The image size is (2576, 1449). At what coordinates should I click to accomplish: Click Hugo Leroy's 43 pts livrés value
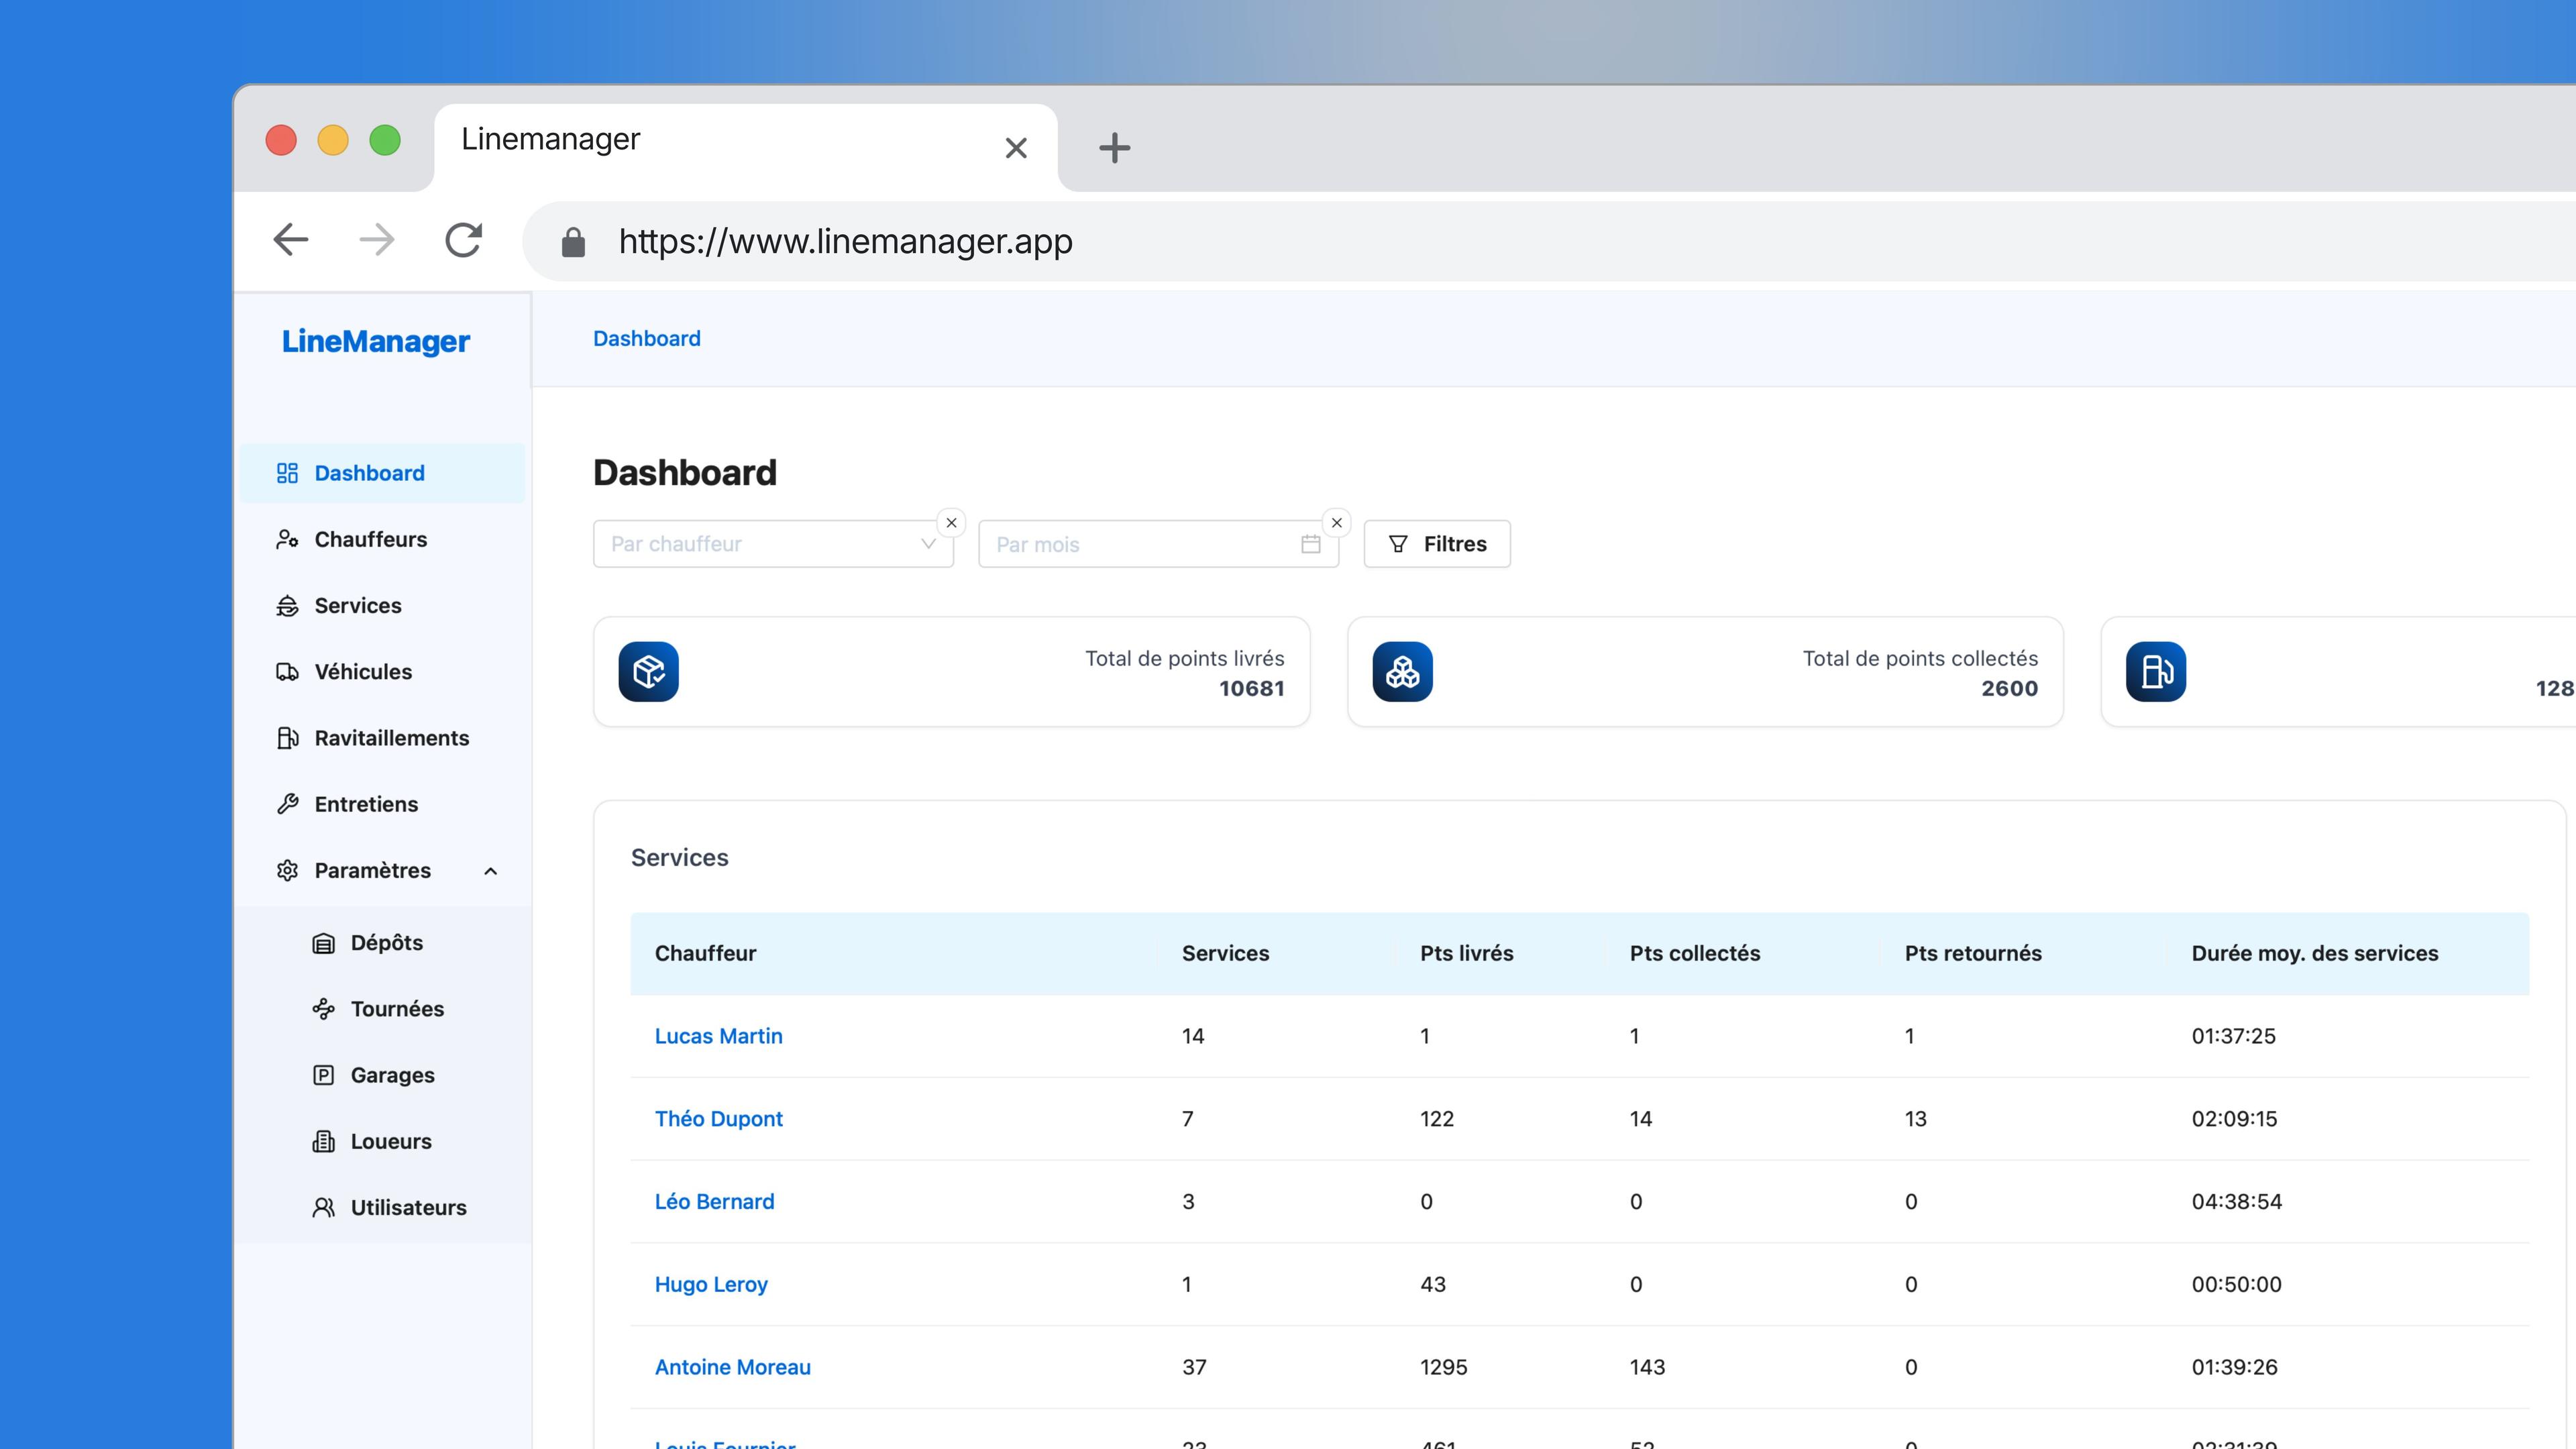pyautogui.click(x=1432, y=1284)
